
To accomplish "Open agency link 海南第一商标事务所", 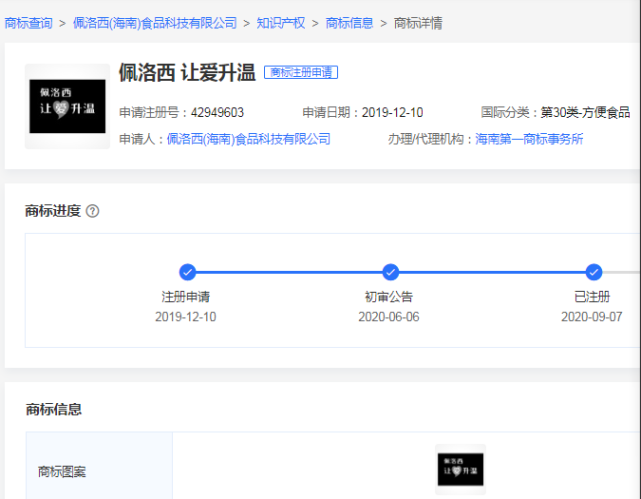I will [529, 139].
